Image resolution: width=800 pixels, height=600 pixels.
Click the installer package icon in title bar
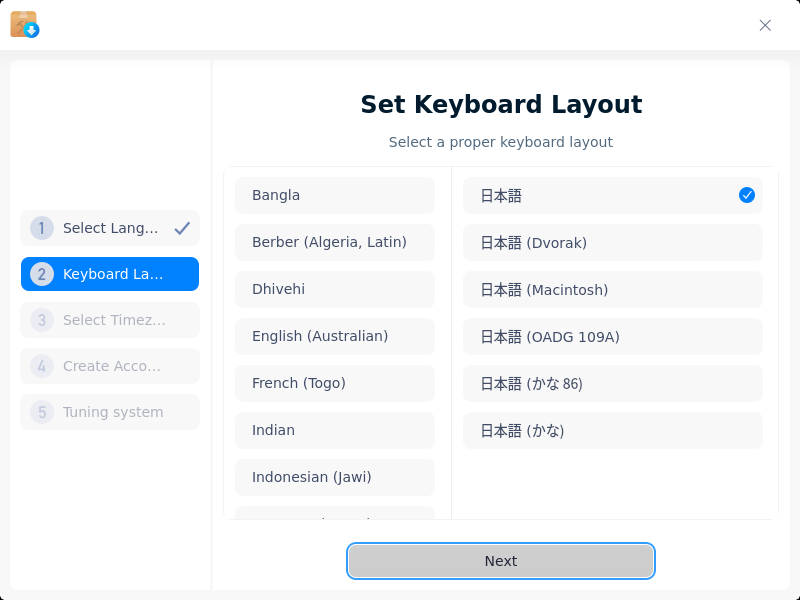24,24
